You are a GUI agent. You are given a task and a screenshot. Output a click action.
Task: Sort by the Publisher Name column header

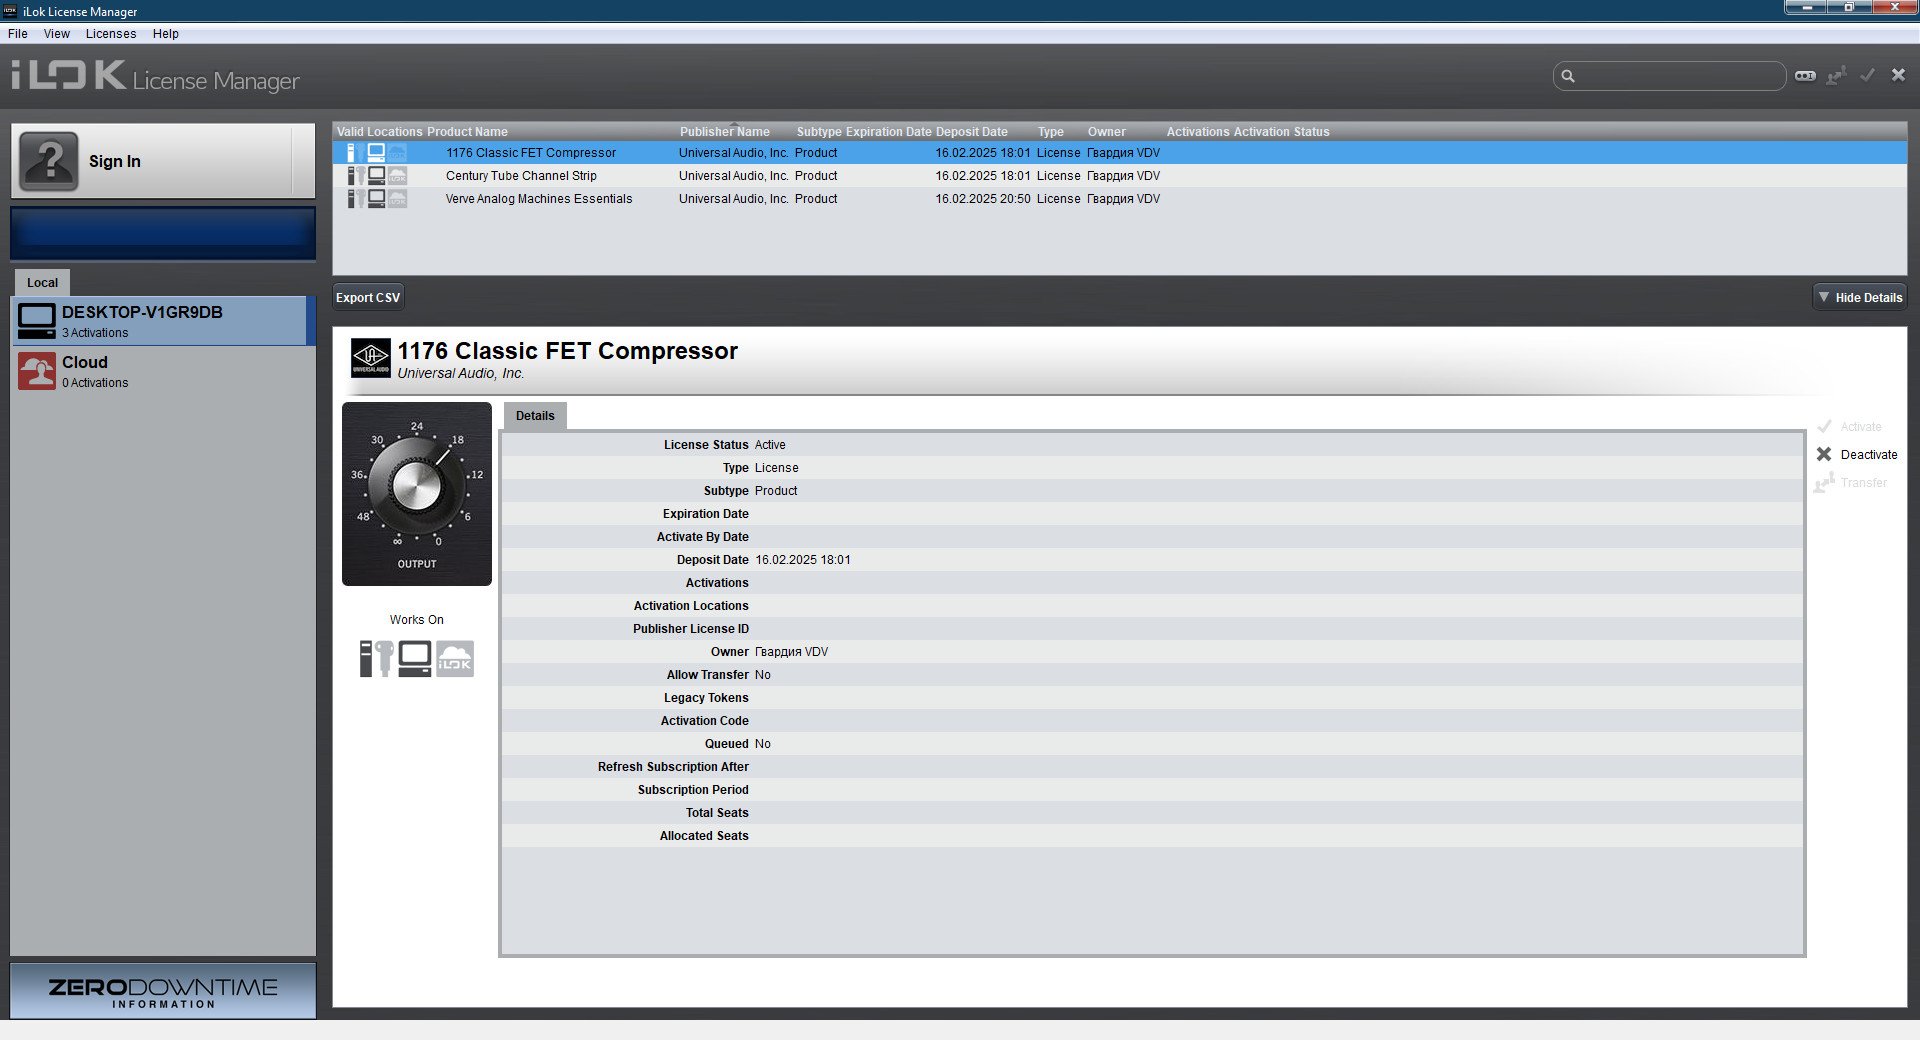725,132
